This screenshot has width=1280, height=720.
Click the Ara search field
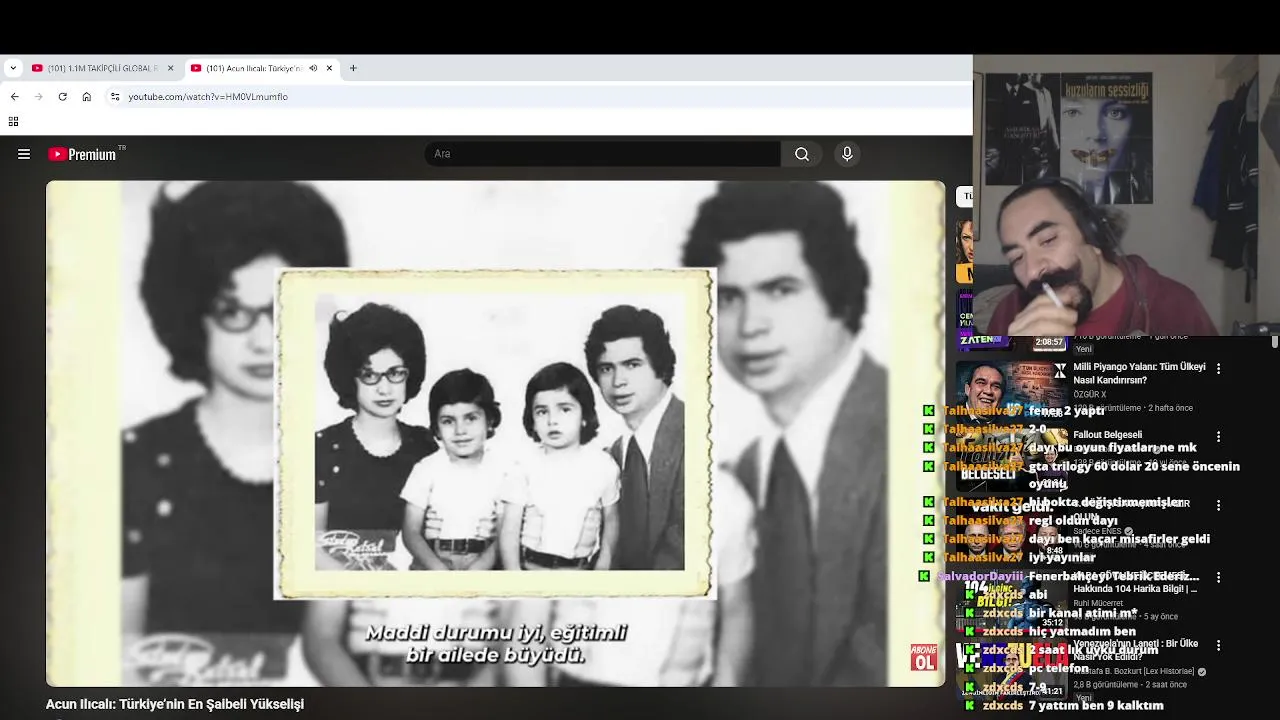(602, 154)
